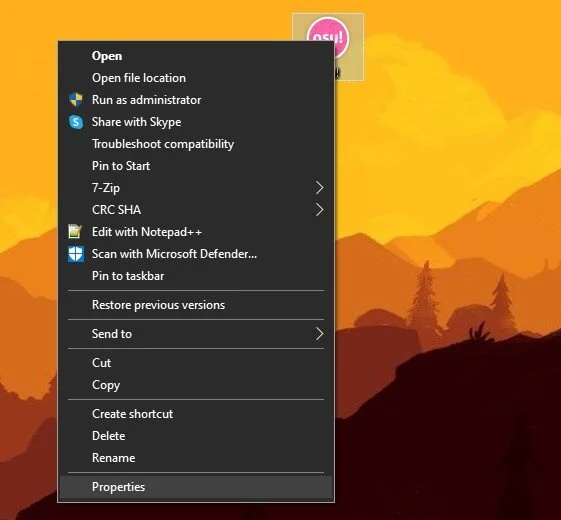Choose Copy from the context menu
561x520 pixels.
pos(196,385)
